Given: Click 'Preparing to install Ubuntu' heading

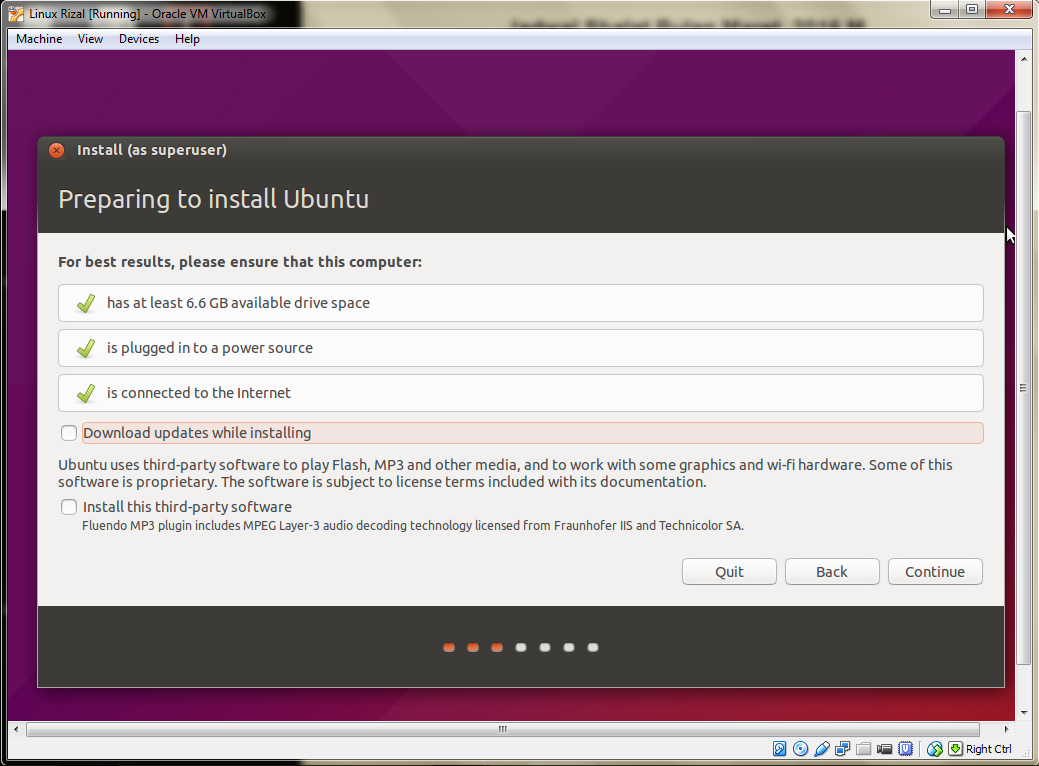Looking at the screenshot, I should click(213, 199).
